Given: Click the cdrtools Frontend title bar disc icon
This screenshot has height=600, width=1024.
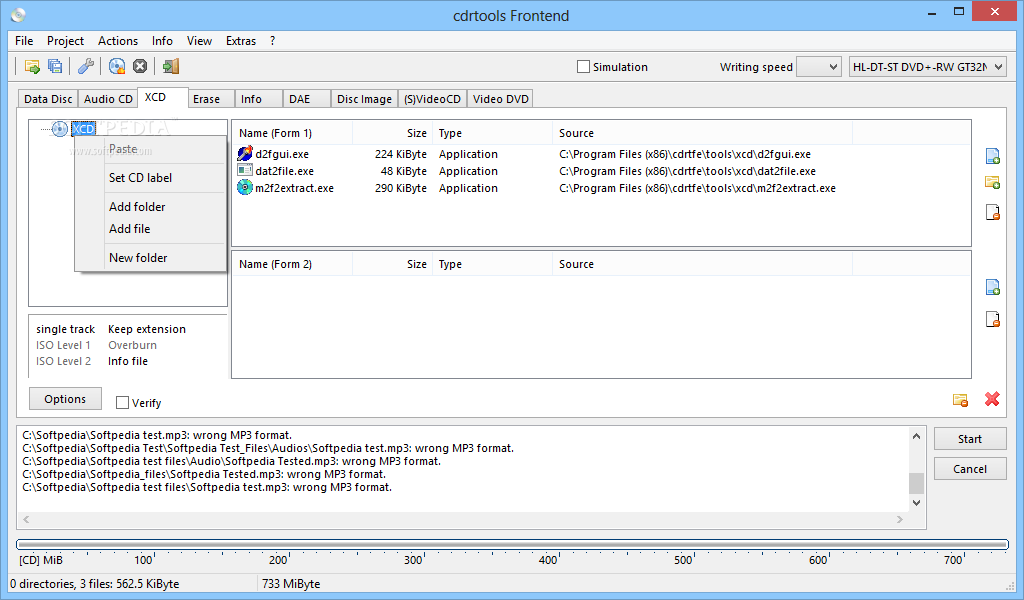Looking at the screenshot, I should point(18,14).
